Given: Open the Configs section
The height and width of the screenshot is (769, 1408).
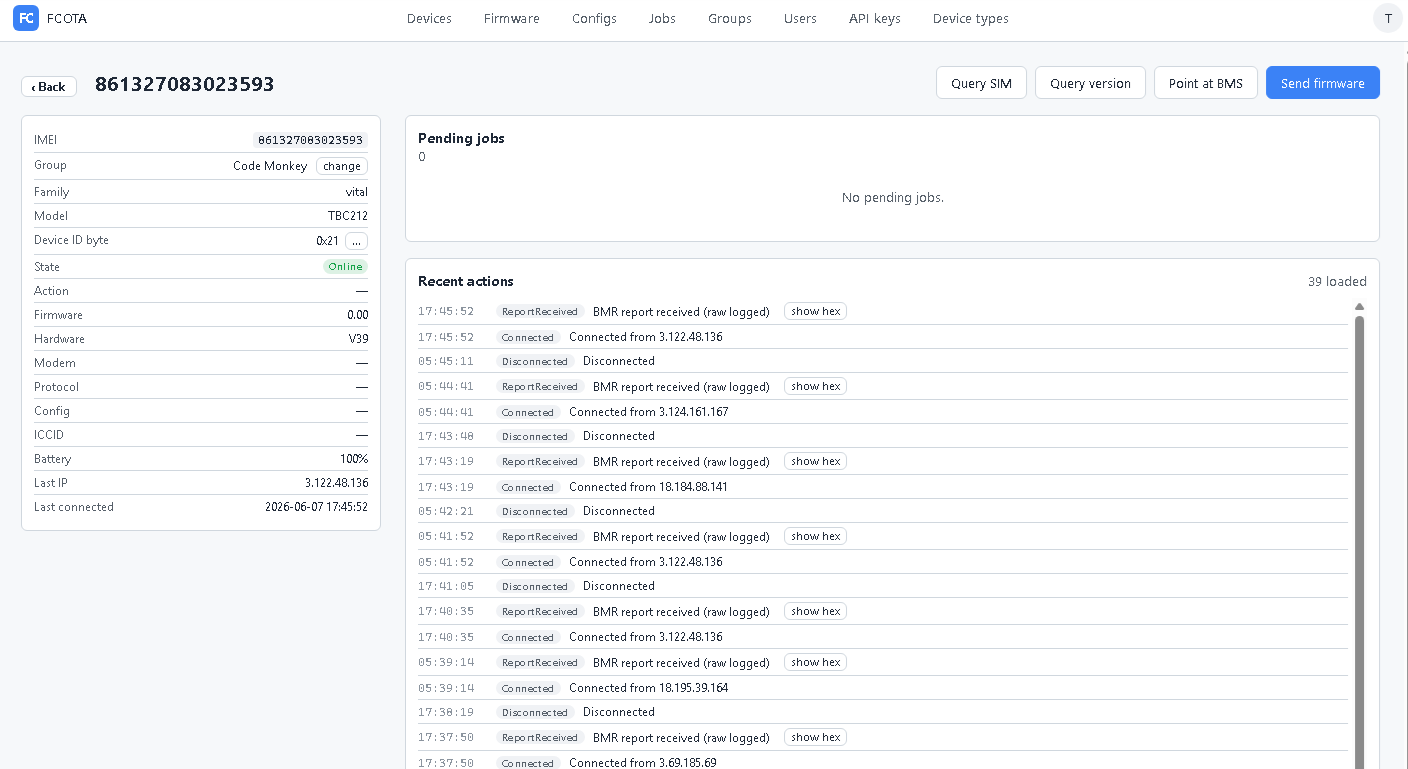Looking at the screenshot, I should 594,18.
